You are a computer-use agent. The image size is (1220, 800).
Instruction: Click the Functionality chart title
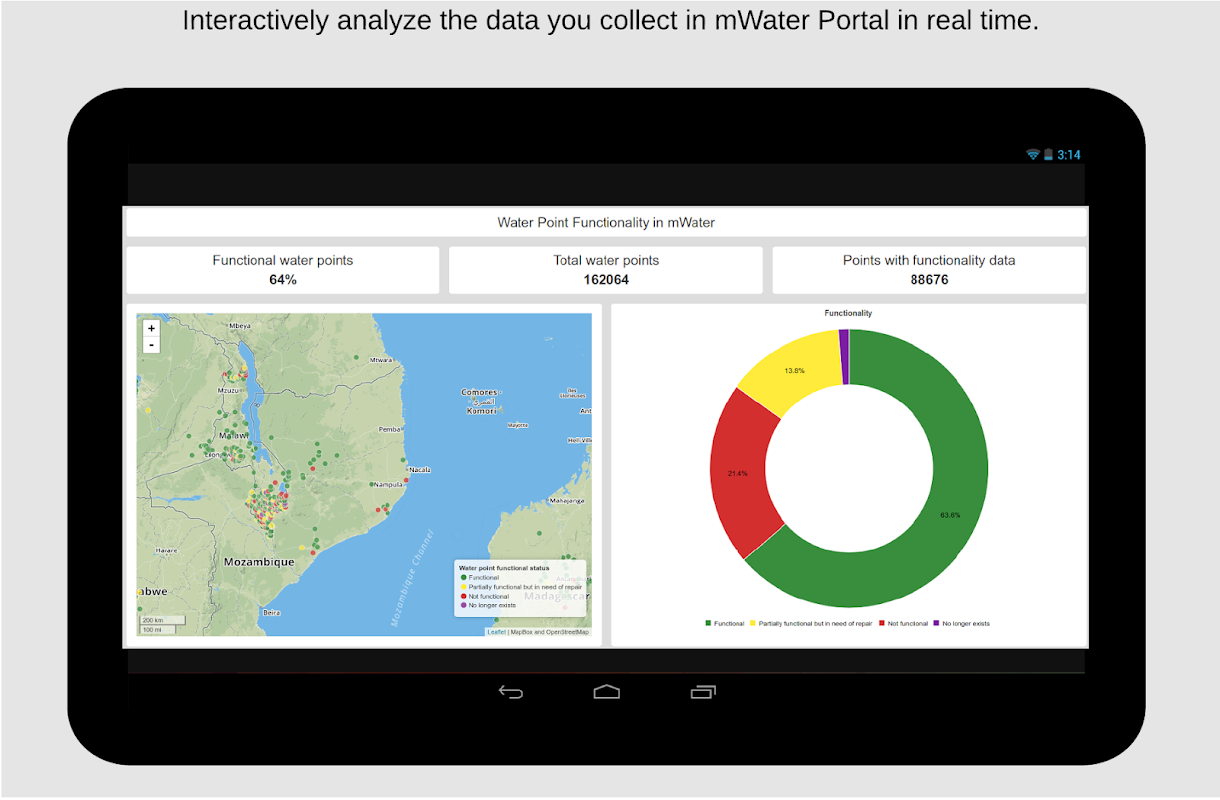coord(848,313)
